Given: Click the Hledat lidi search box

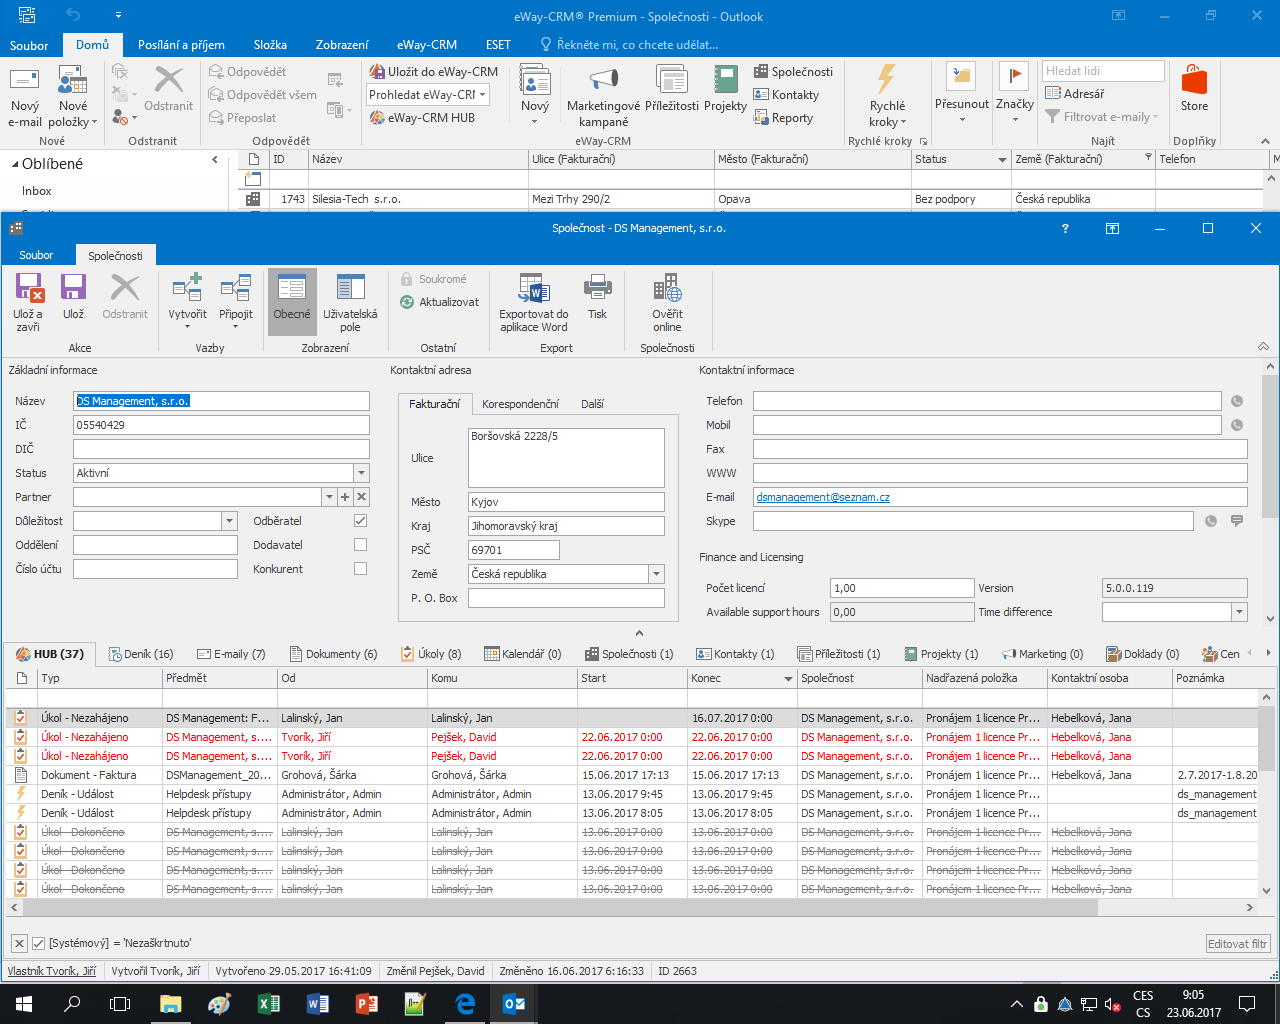Looking at the screenshot, I should click(1103, 71).
